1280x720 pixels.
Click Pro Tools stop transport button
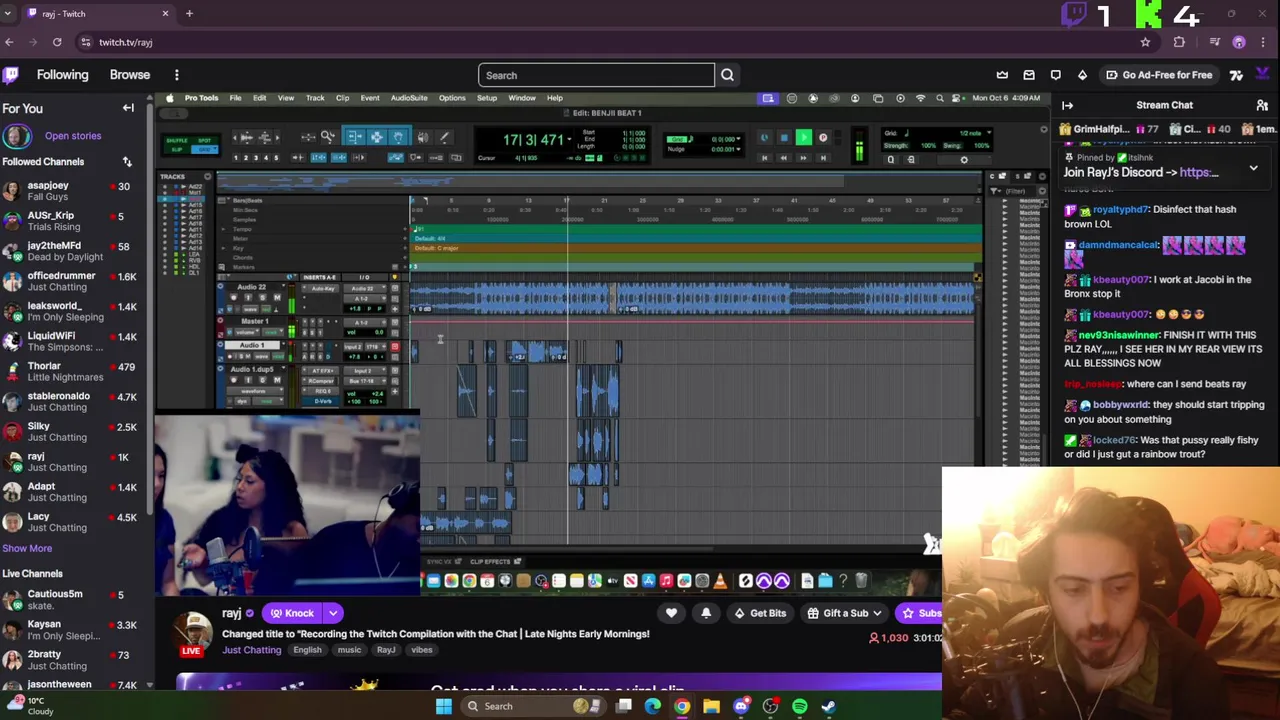click(x=784, y=137)
